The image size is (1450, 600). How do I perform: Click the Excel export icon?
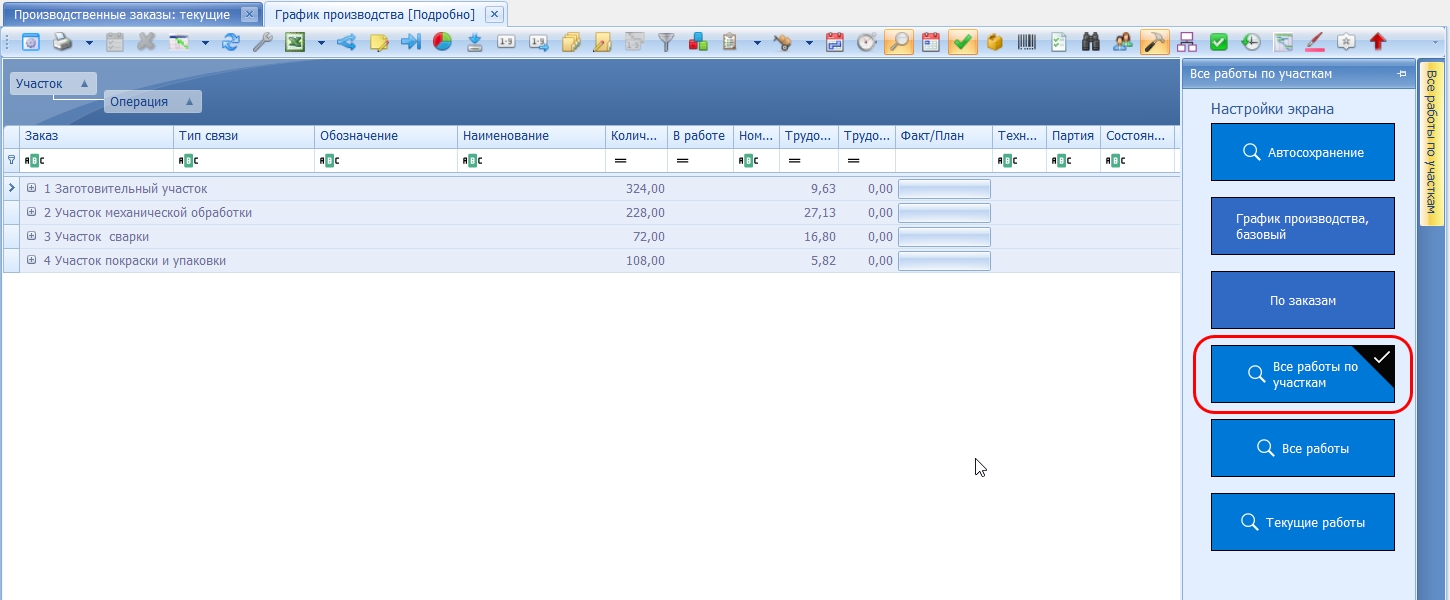pos(295,42)
